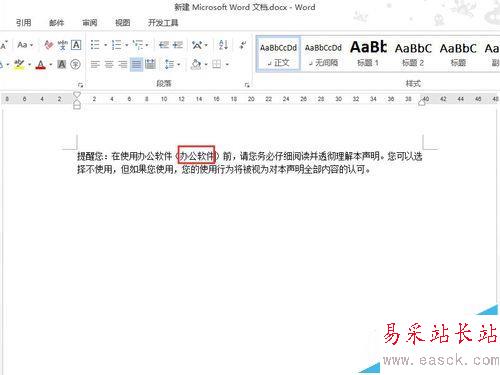The image size is (500, 375).
Task: Open the line spacing dropdown arrow
Action: pos(179,64)
